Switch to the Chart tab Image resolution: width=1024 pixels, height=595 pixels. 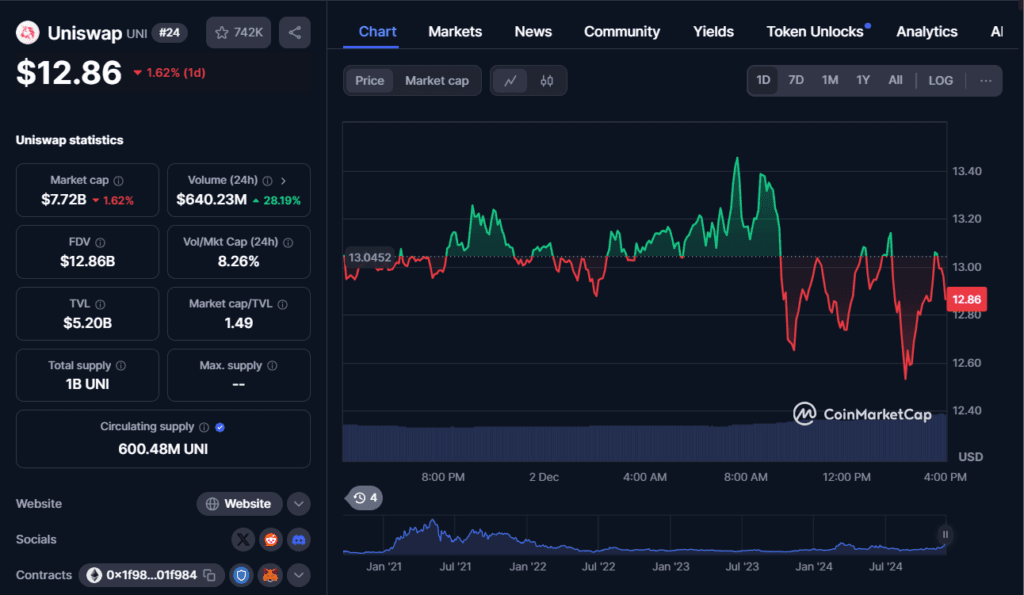pos(377,32)
